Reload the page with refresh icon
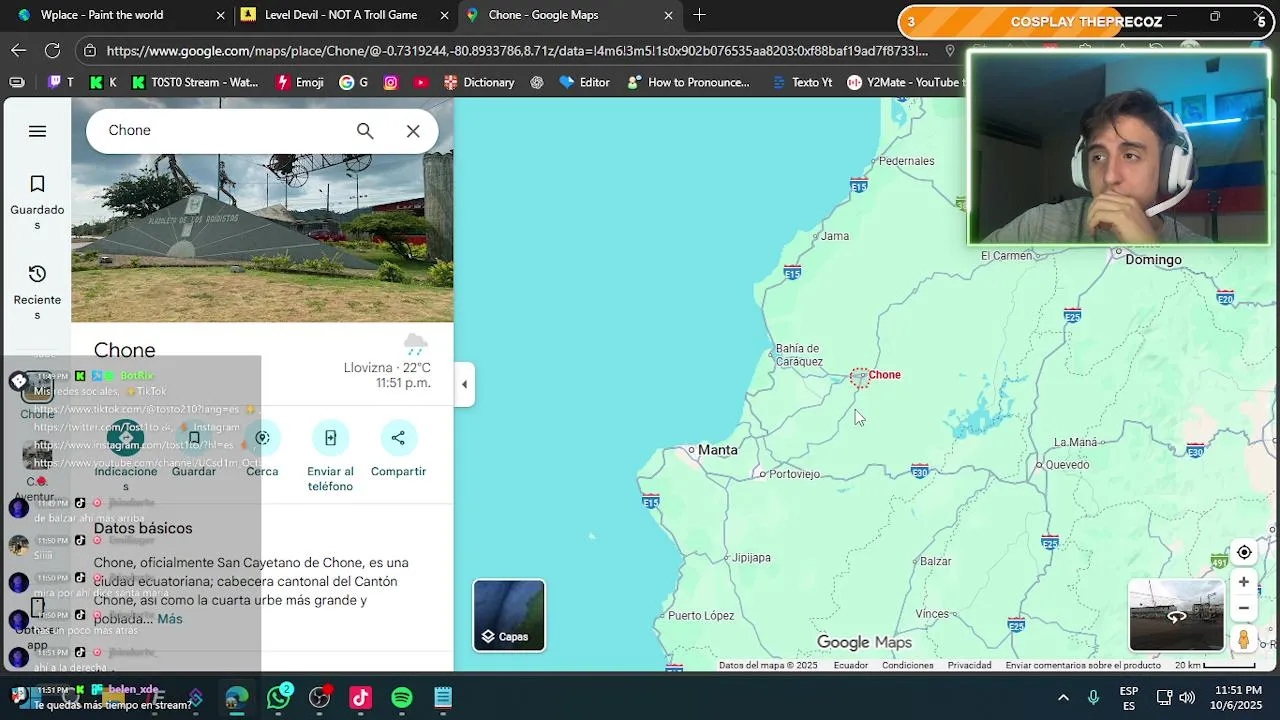The width and height of the screenshot is (1280, 720). click(52, 50)
